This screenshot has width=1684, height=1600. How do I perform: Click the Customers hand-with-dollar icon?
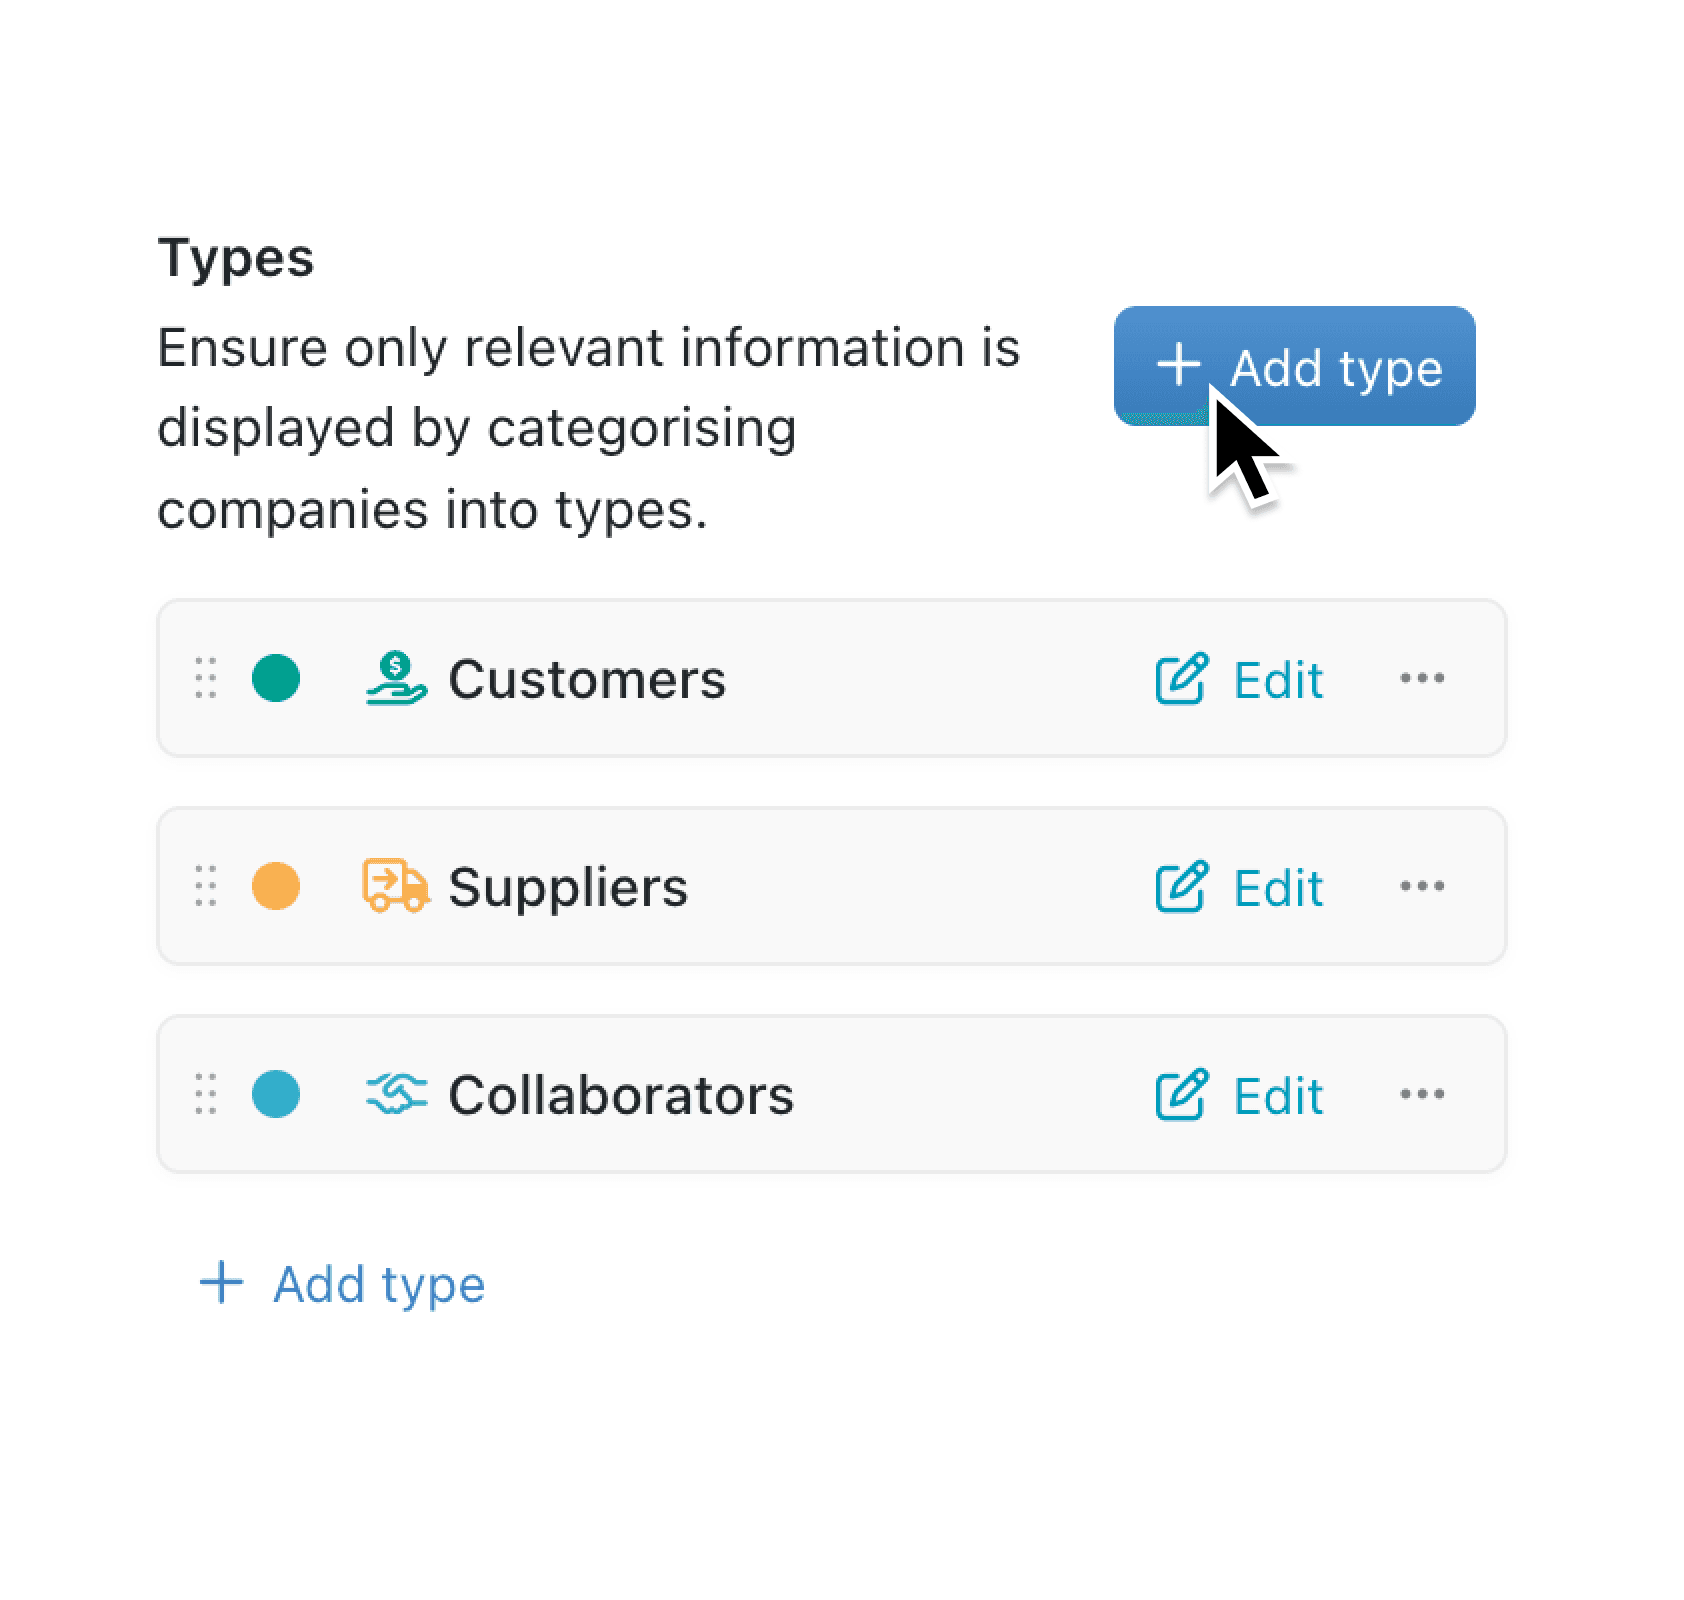[396, 678]
